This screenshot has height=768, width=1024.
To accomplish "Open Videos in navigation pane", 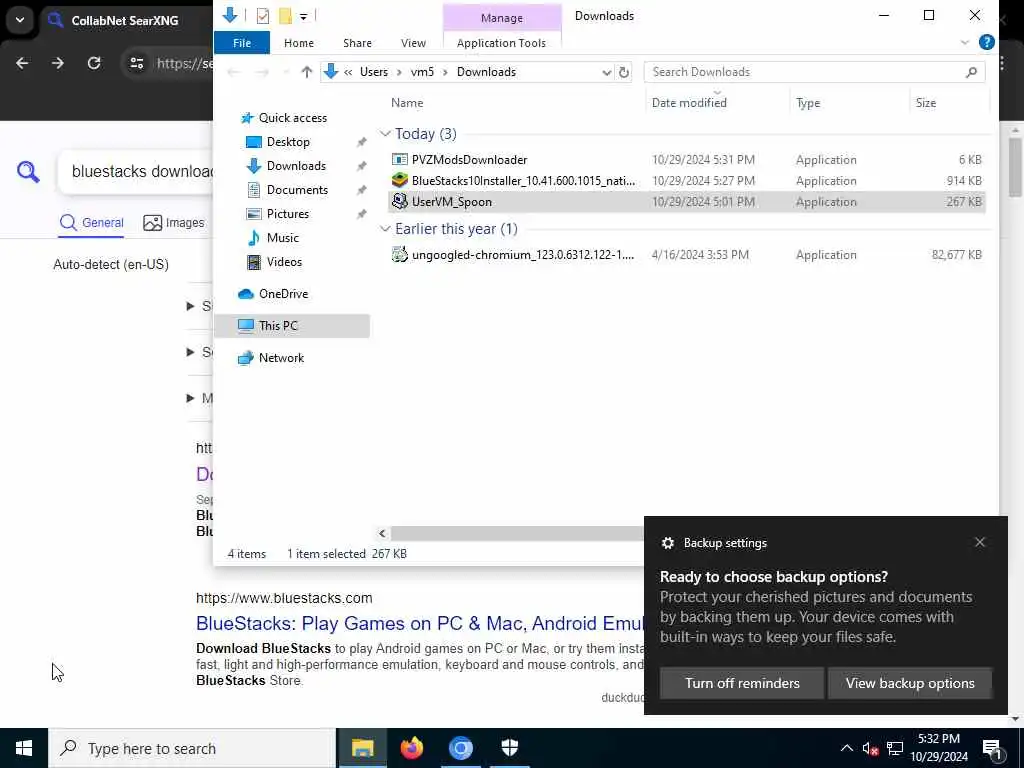I will [284, 262].
